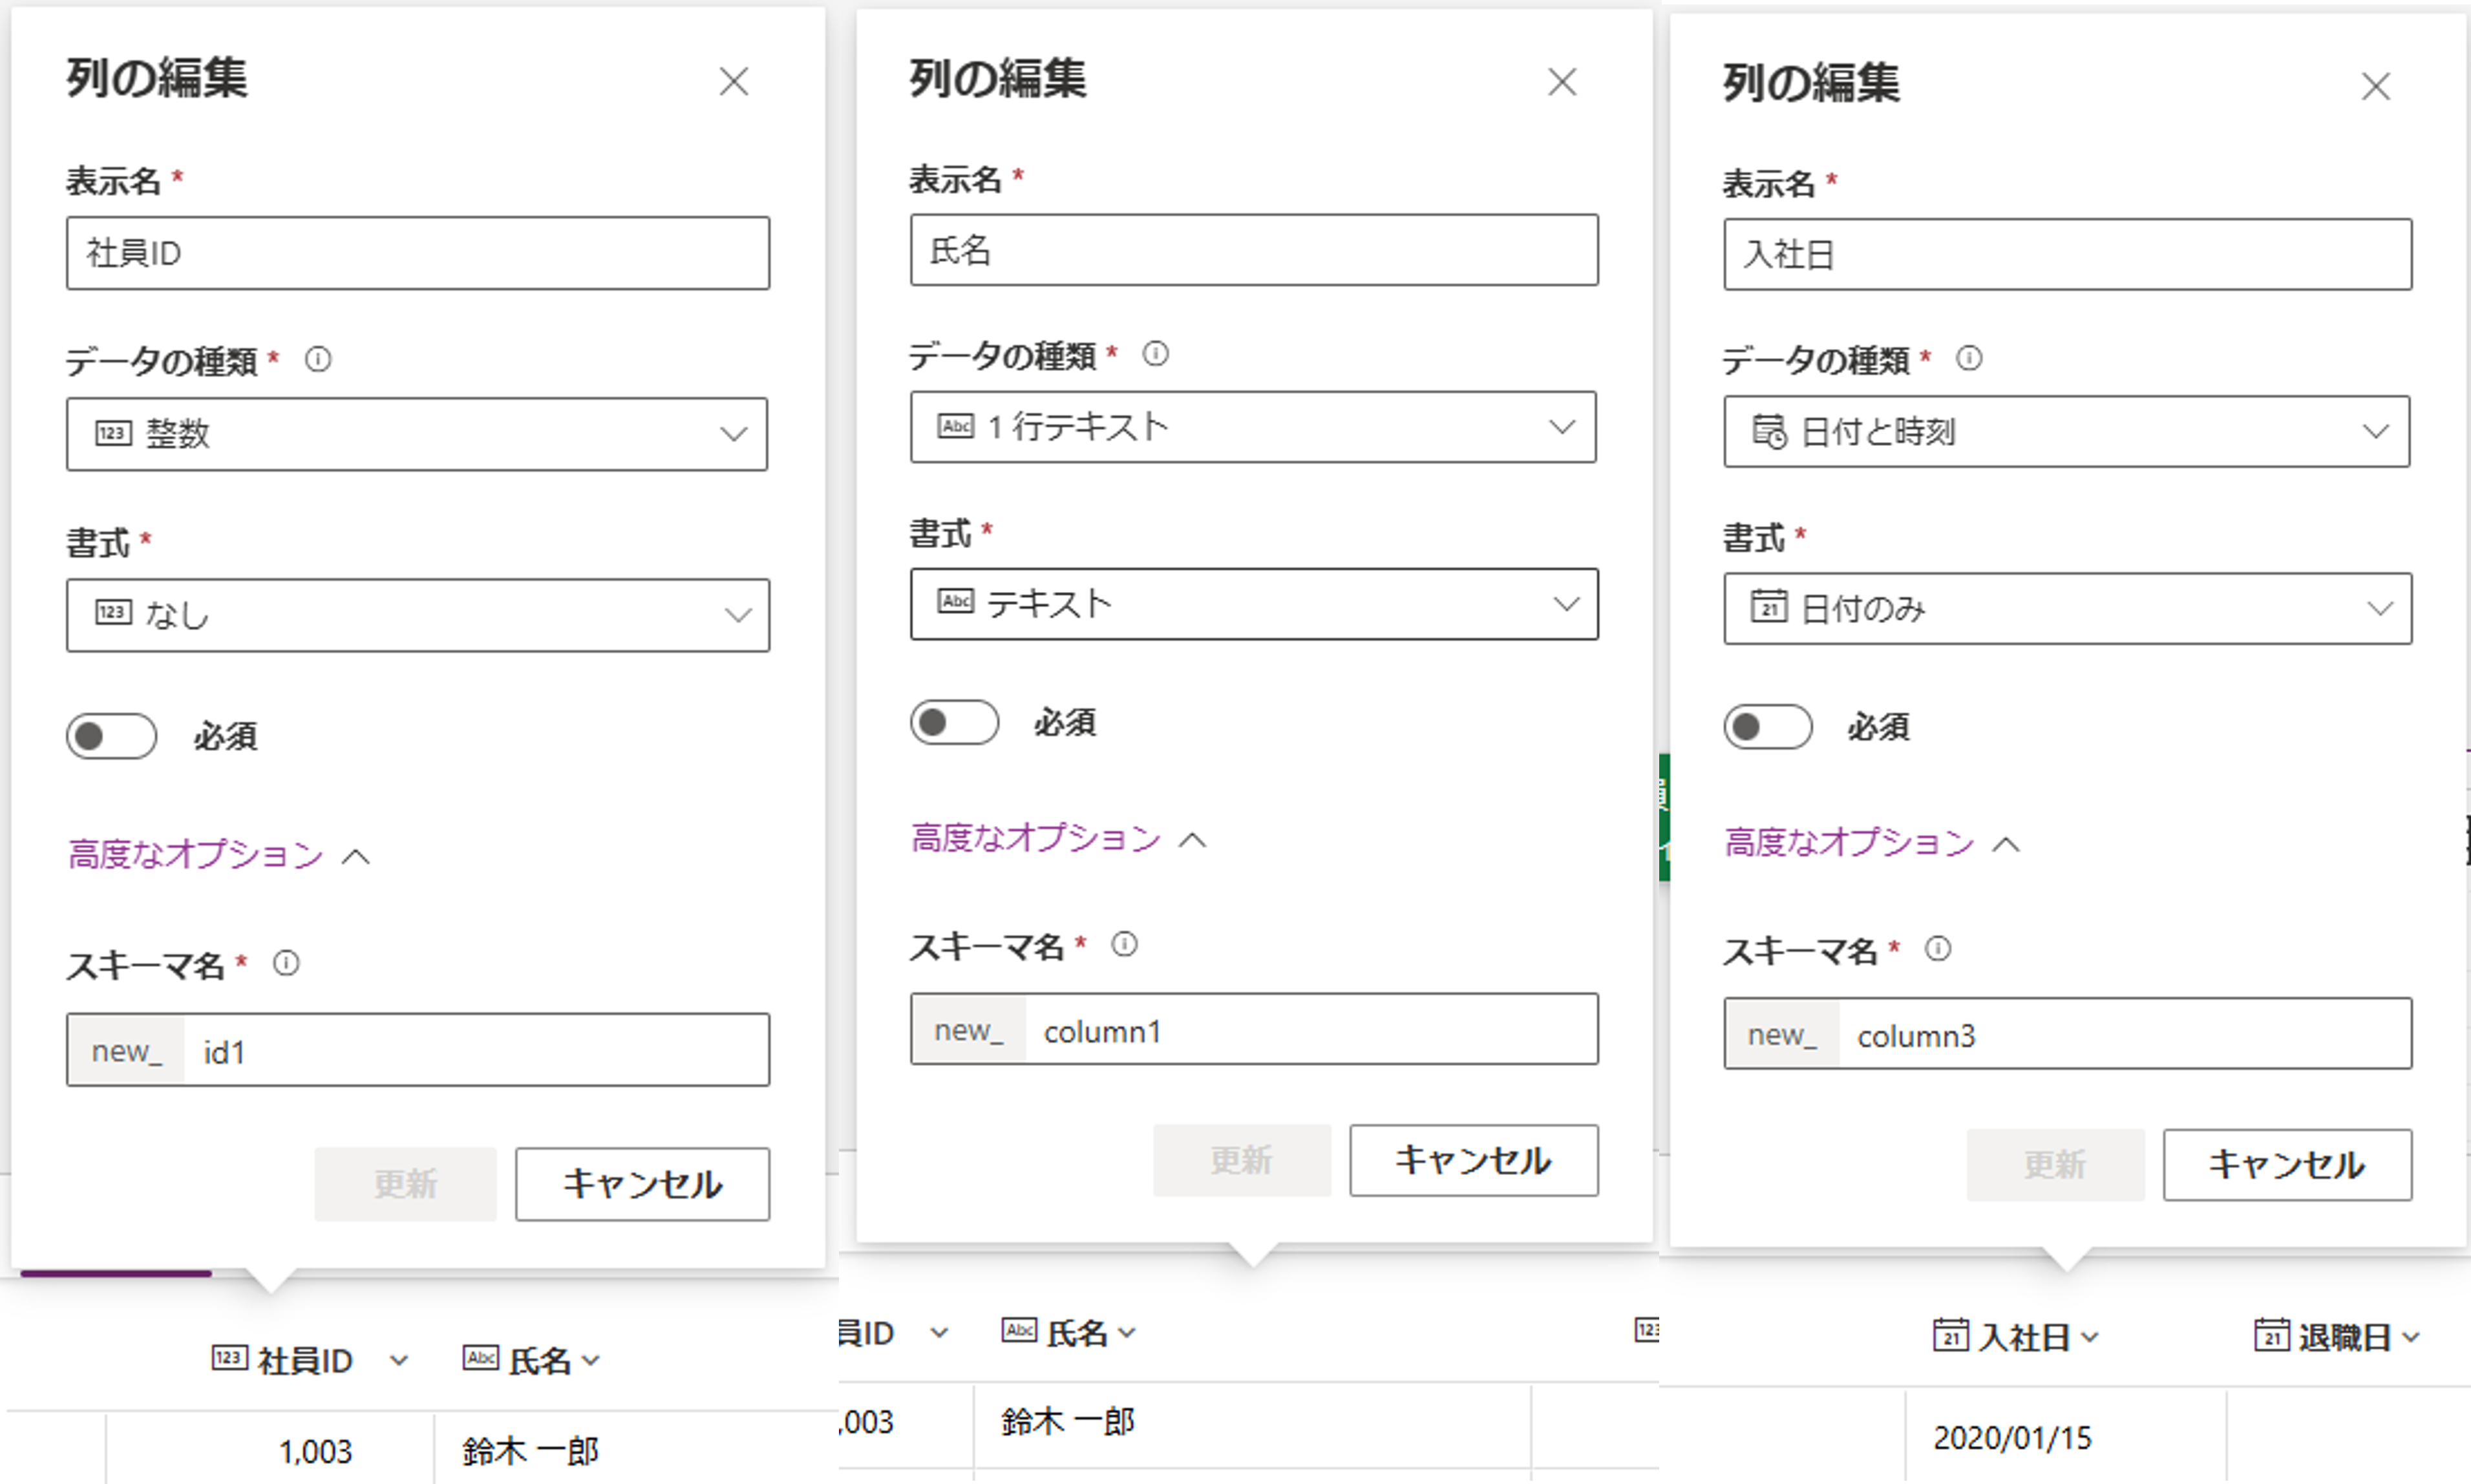The height and width of the screenshot is (1484, 2471).
Task: Click number icon of 社員ID column header
Action: [x=230, y=1358]
